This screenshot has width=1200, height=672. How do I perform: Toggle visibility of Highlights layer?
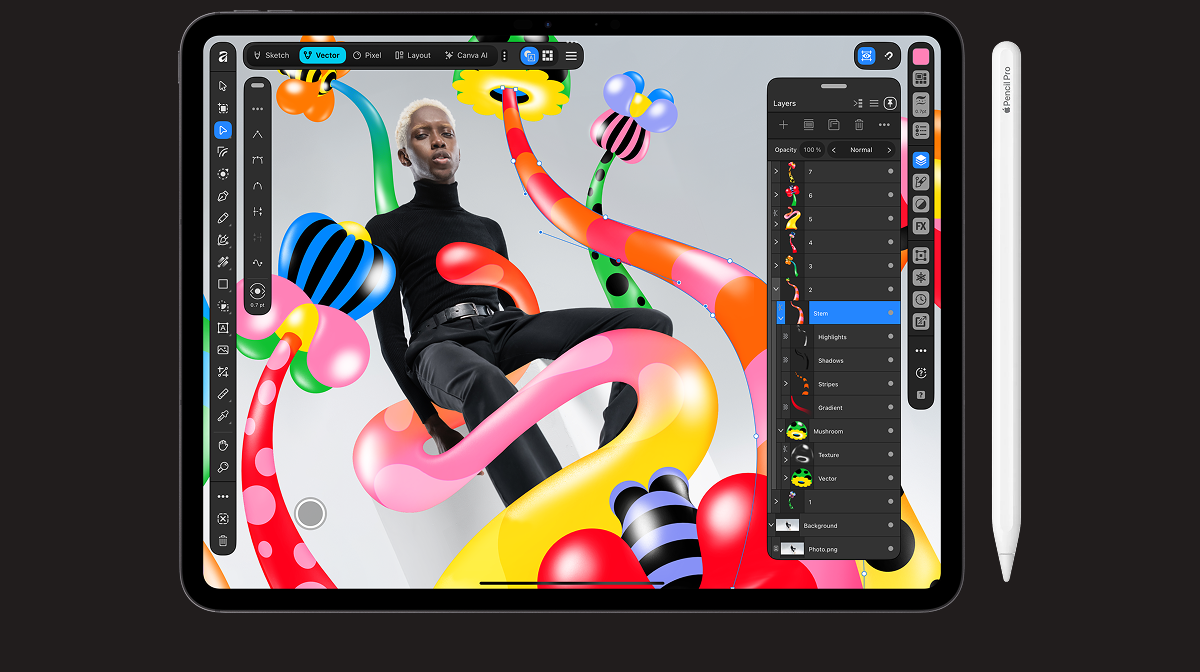coord(891,337)
